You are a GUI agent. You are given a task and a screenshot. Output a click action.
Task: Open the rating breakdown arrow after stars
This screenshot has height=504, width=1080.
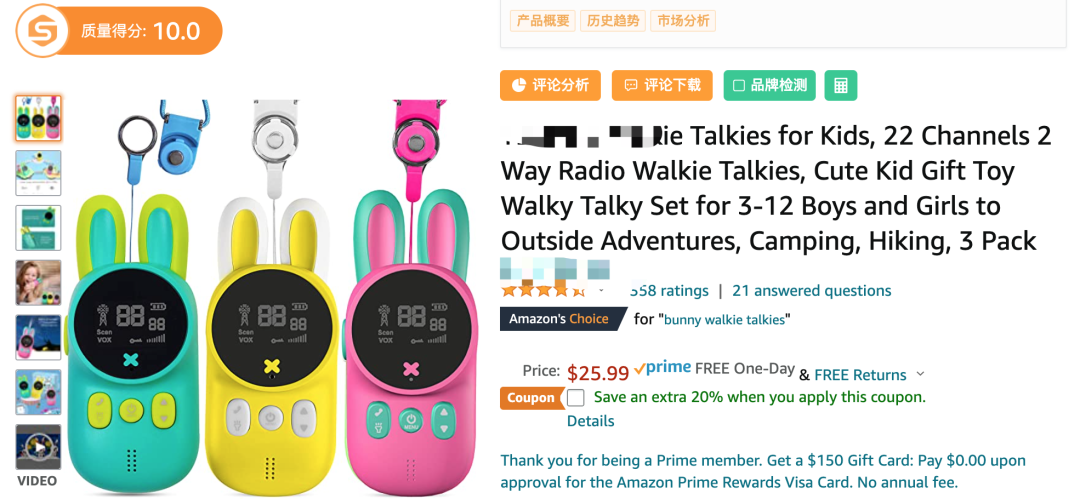point(601,291)
